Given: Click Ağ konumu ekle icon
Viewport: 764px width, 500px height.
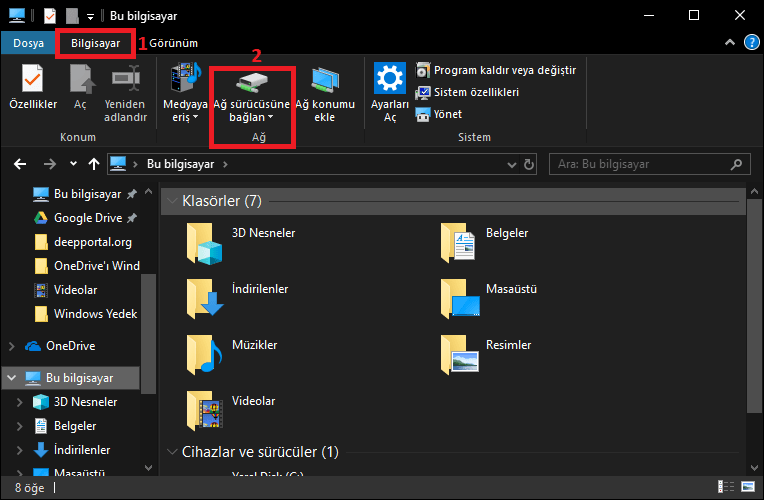Looking at the screenshot, I should coord(325,79).
